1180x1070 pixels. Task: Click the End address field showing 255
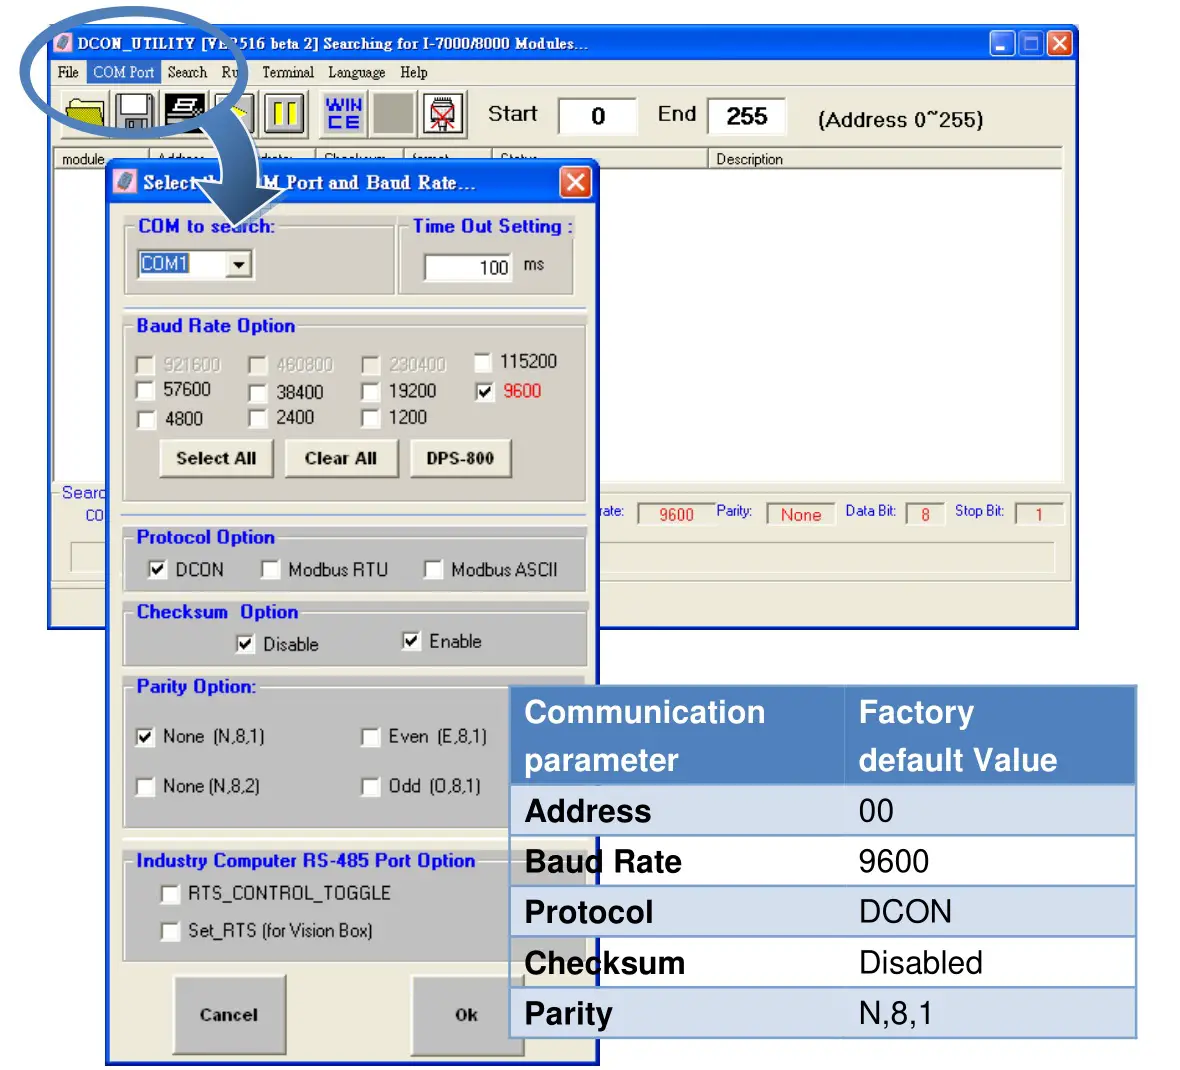pyautogui.click(x=747, y=117)
